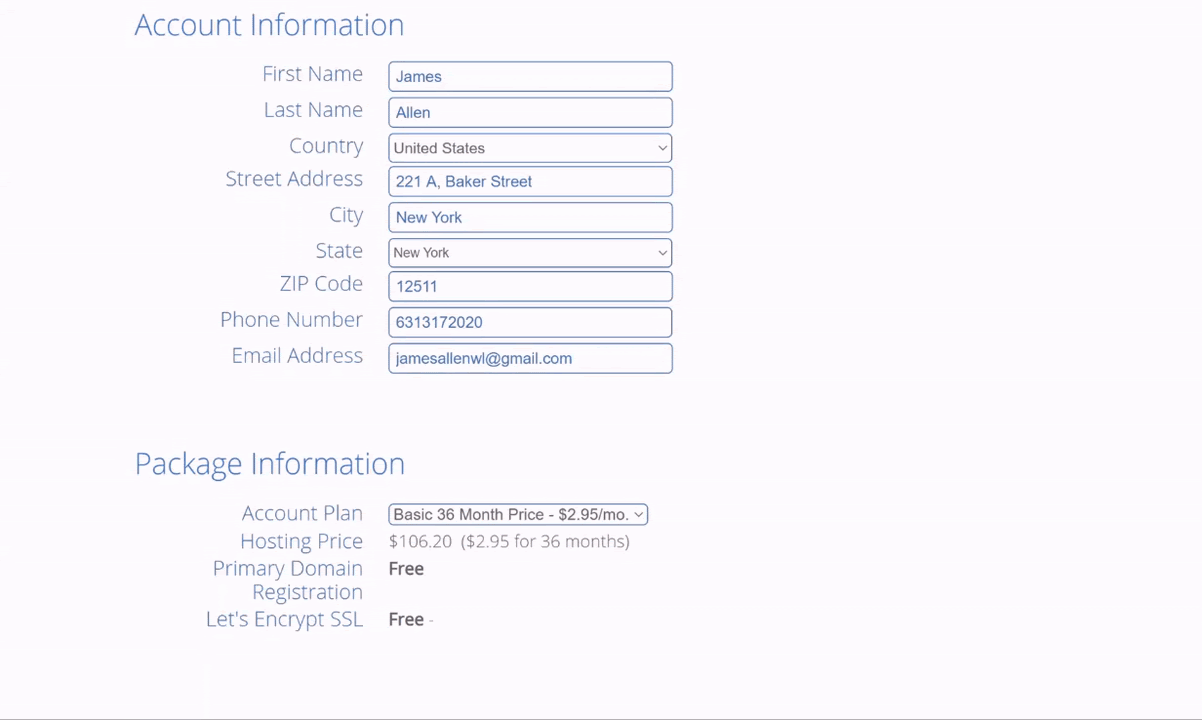The height and width of the screenshot is (720, 1202).
Task: Click the Street Address label
Action: [294, 179]
